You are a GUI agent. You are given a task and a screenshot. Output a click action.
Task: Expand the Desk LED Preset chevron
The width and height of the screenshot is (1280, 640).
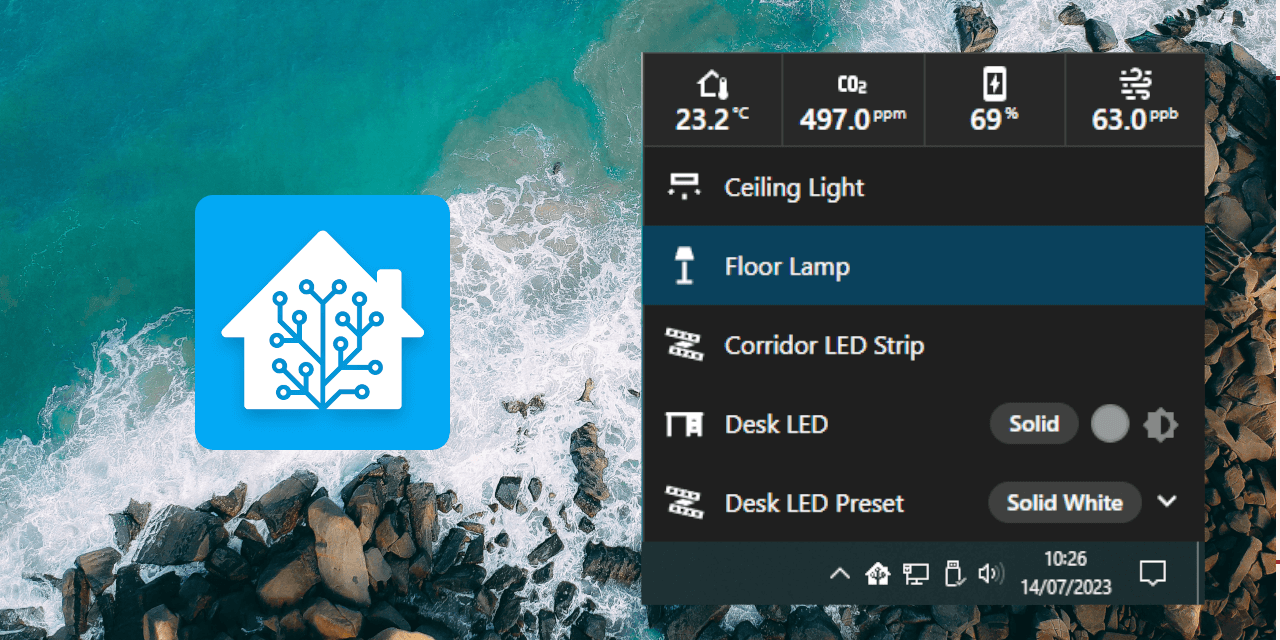click(x=1166, y=502)
